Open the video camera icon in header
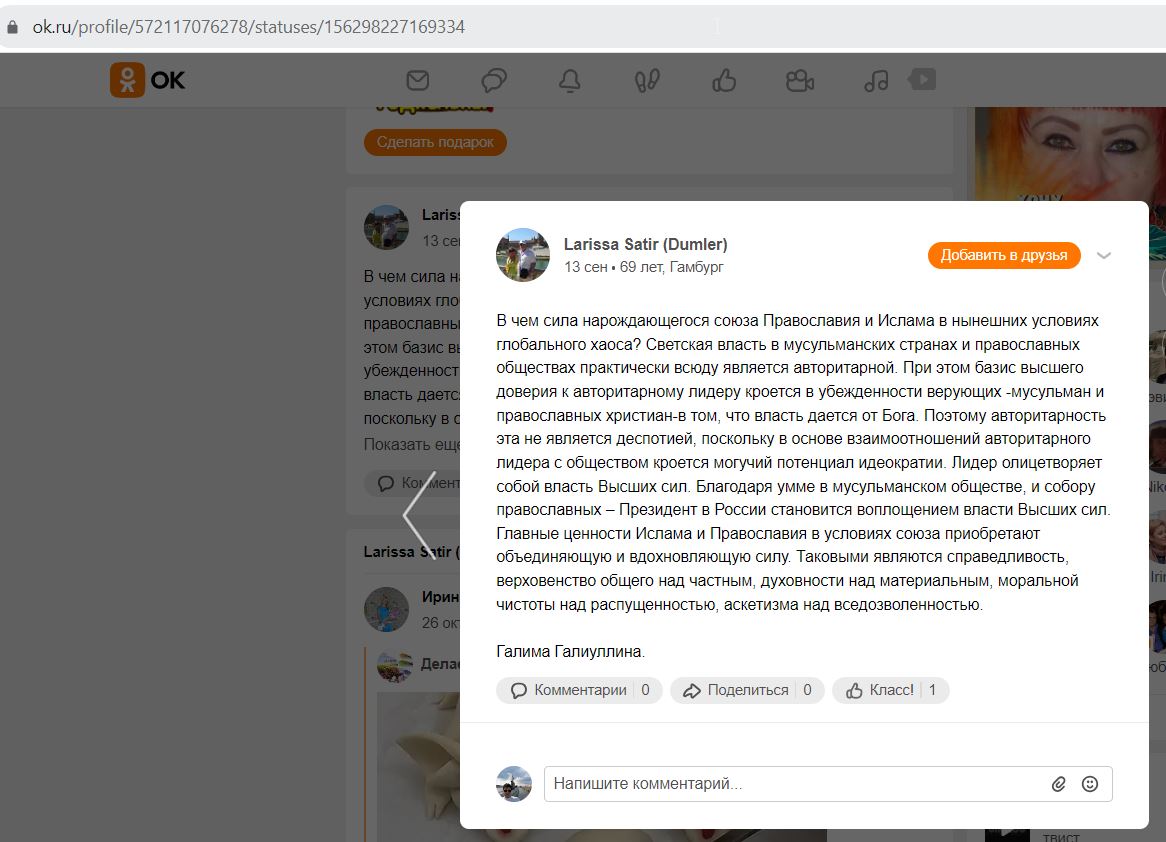Viewport: 1166px width, 842px height. 800,80
